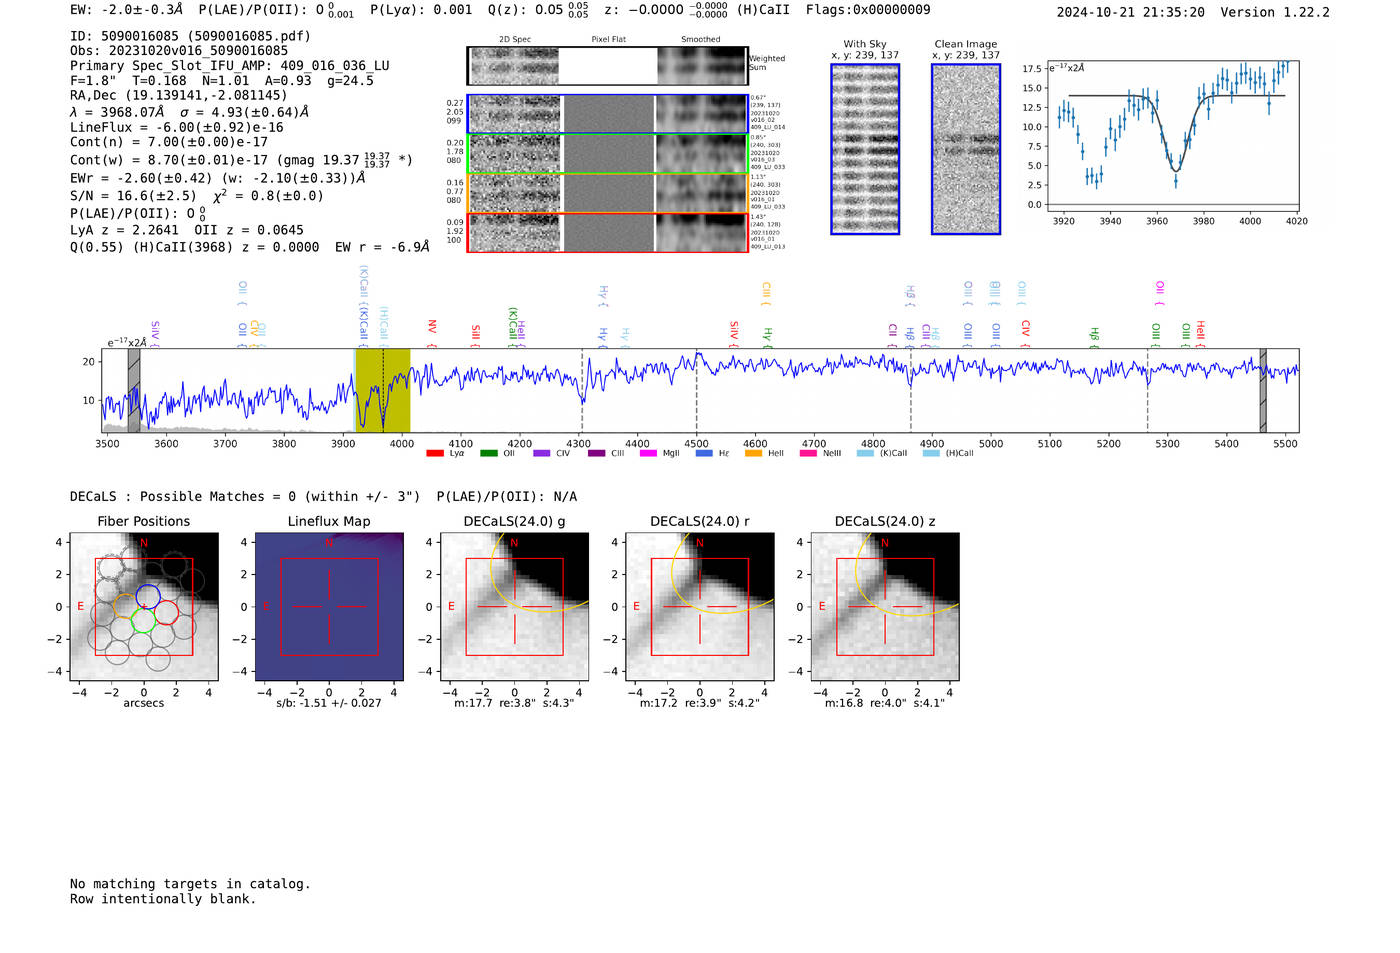Image resolution: width=1400 pixels, height=953 pixels.
Task: Click the orange HeII legend swatch
Action: tap(754, 454)
